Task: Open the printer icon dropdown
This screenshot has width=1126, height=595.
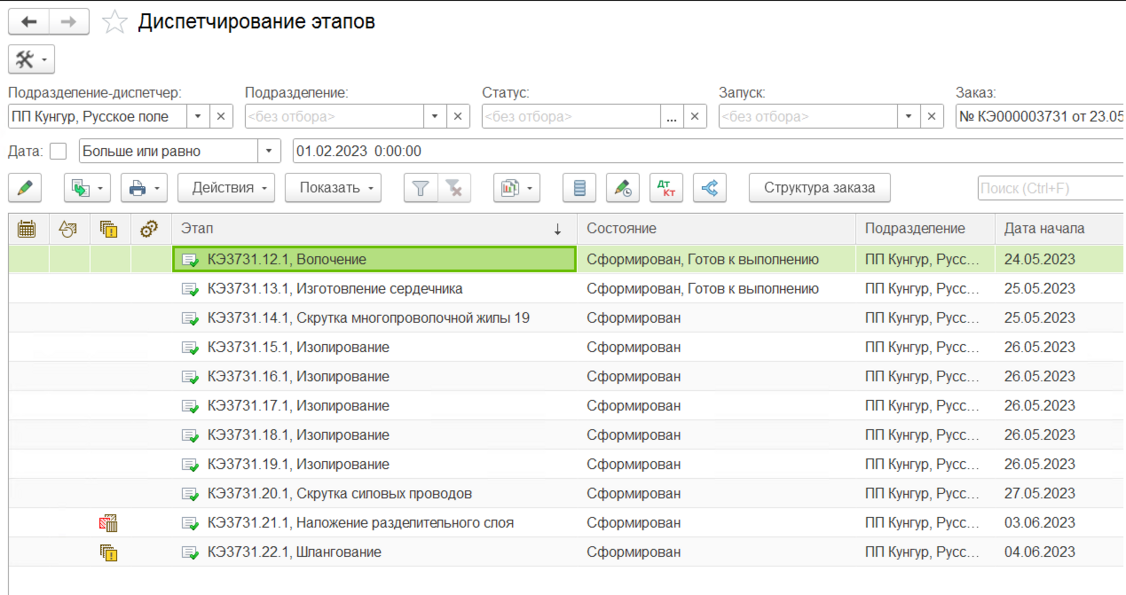Action: pyautogui.click(x=144, y=188)
